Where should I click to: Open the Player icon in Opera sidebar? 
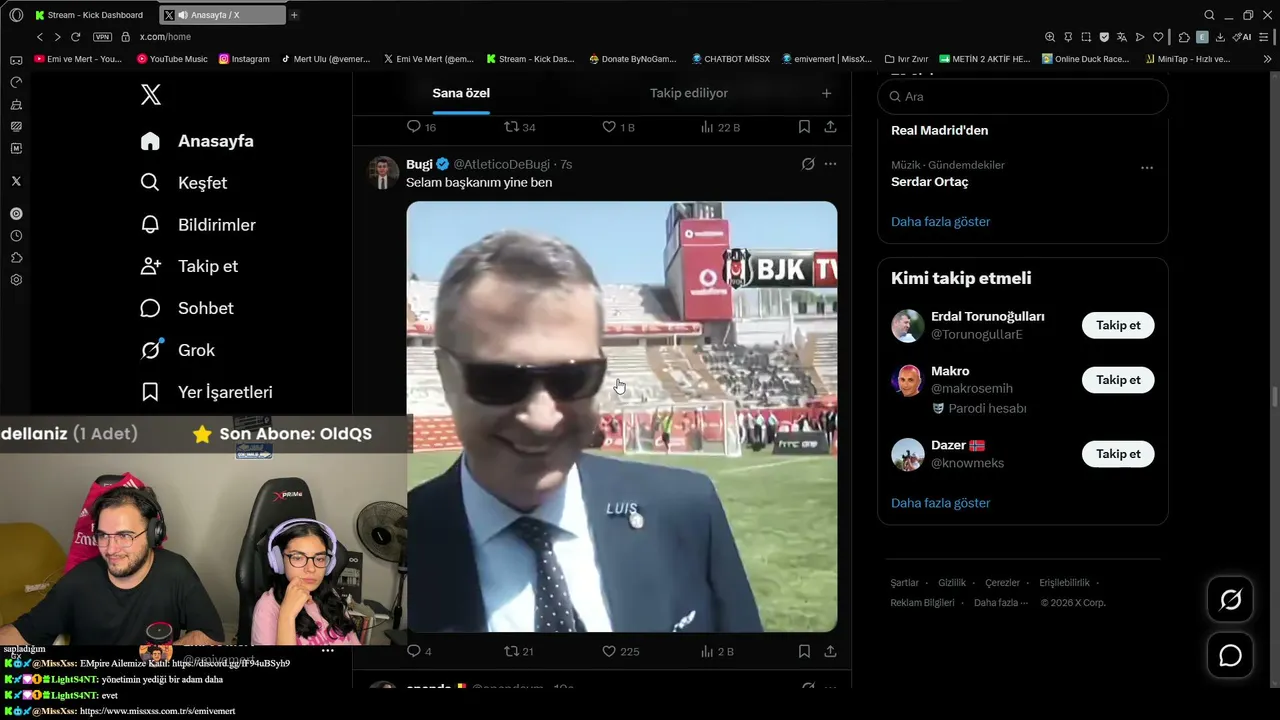[16, 213]
